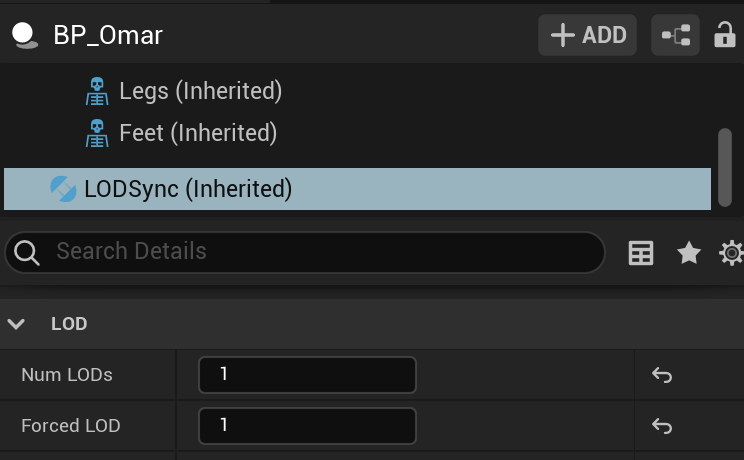Click the Add component button
The width and height of the screenshot is (744, 460).
(x=588, y=36)
